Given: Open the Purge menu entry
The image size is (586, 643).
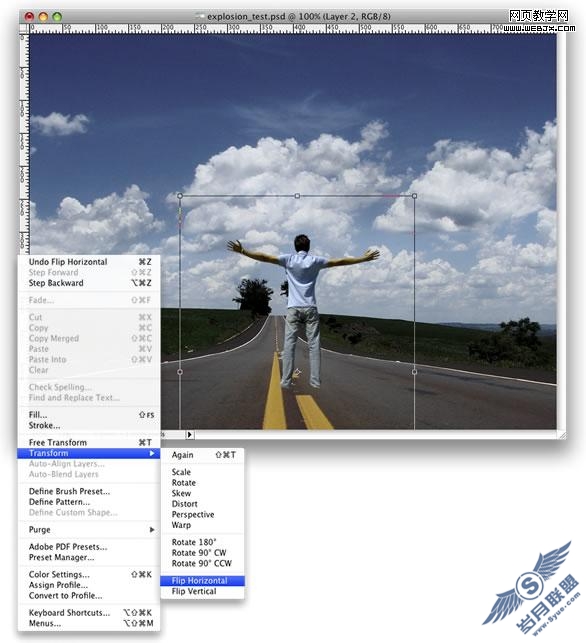Looking at the screenshot, I should pyautogui.click(x=89, y=529).
